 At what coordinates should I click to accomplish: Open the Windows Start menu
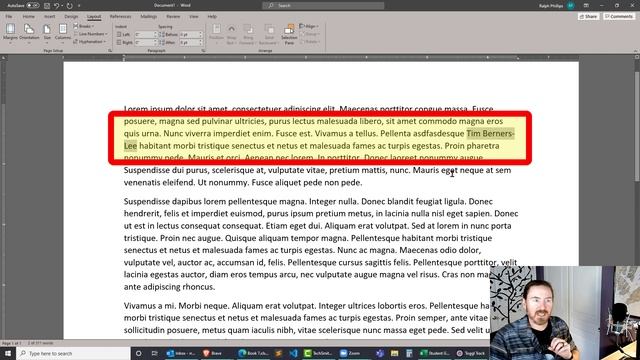click(x=8, y=353)
